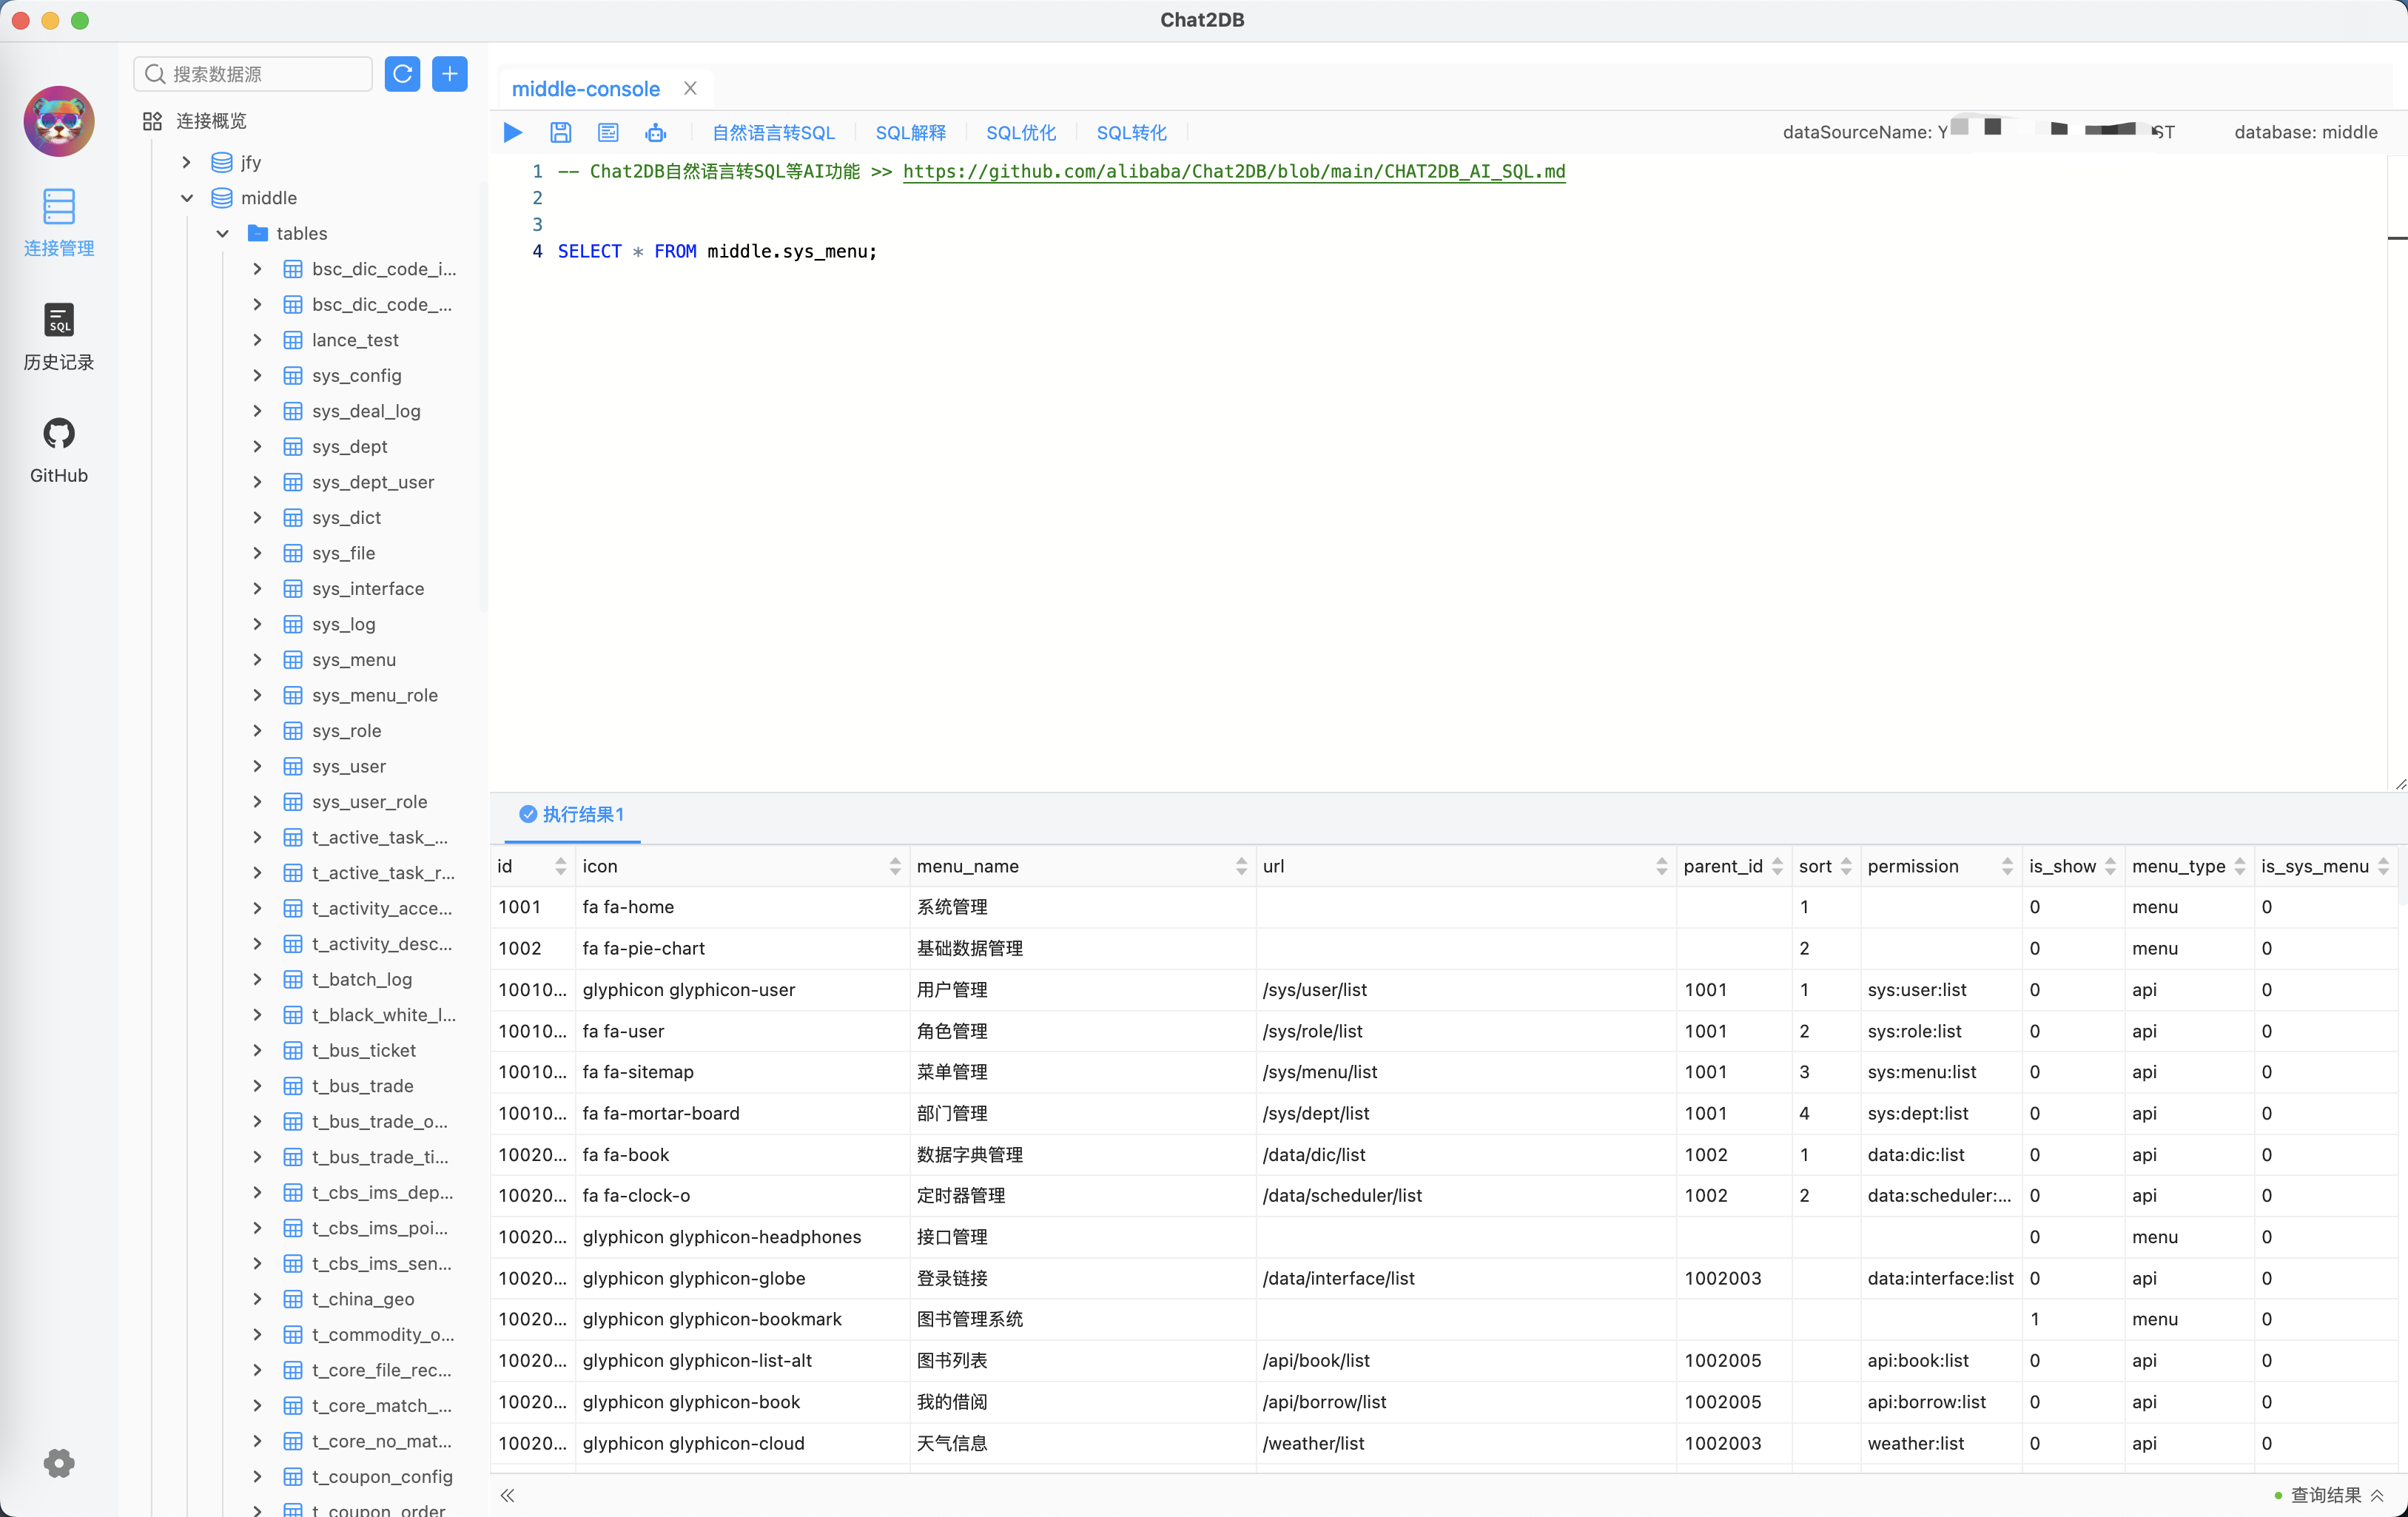Open GitHub from the sidebar
This screenshot has width=2408, height=1517.
pyautogui.click(x=59, y=448)
